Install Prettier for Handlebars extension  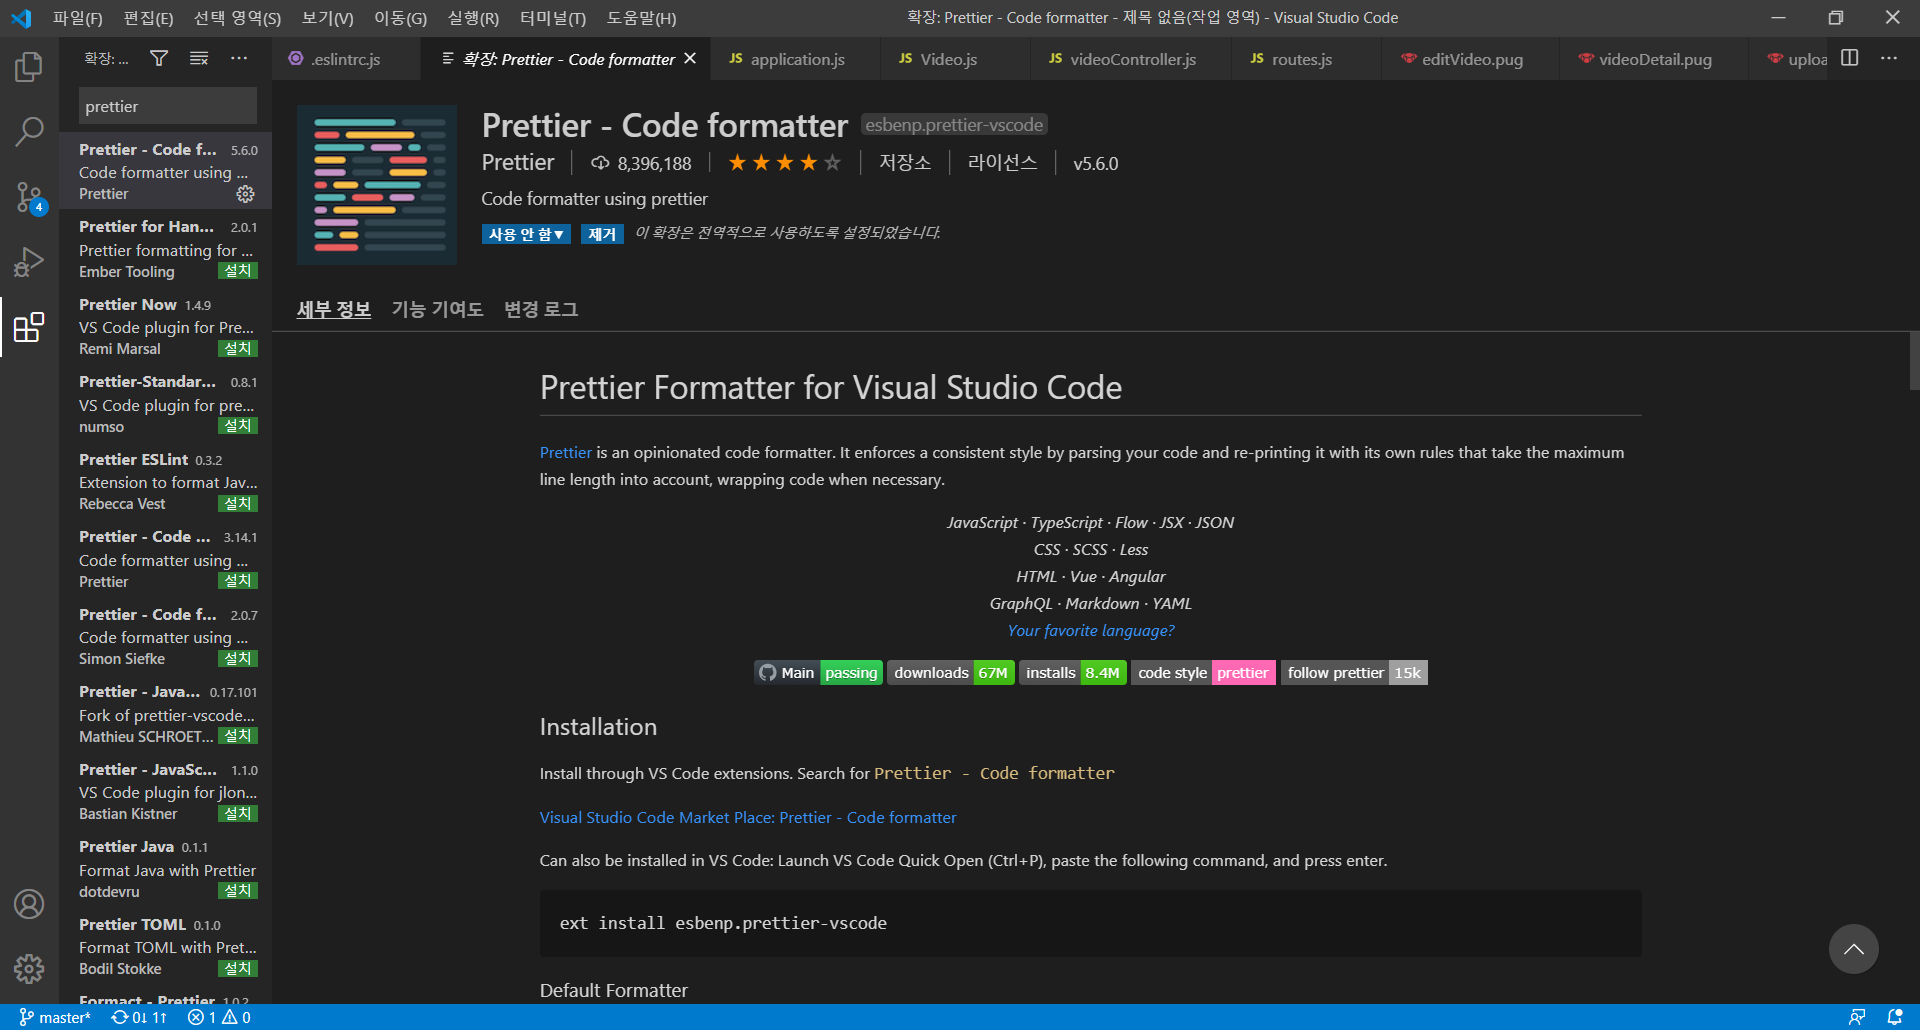tap(238, 271)
